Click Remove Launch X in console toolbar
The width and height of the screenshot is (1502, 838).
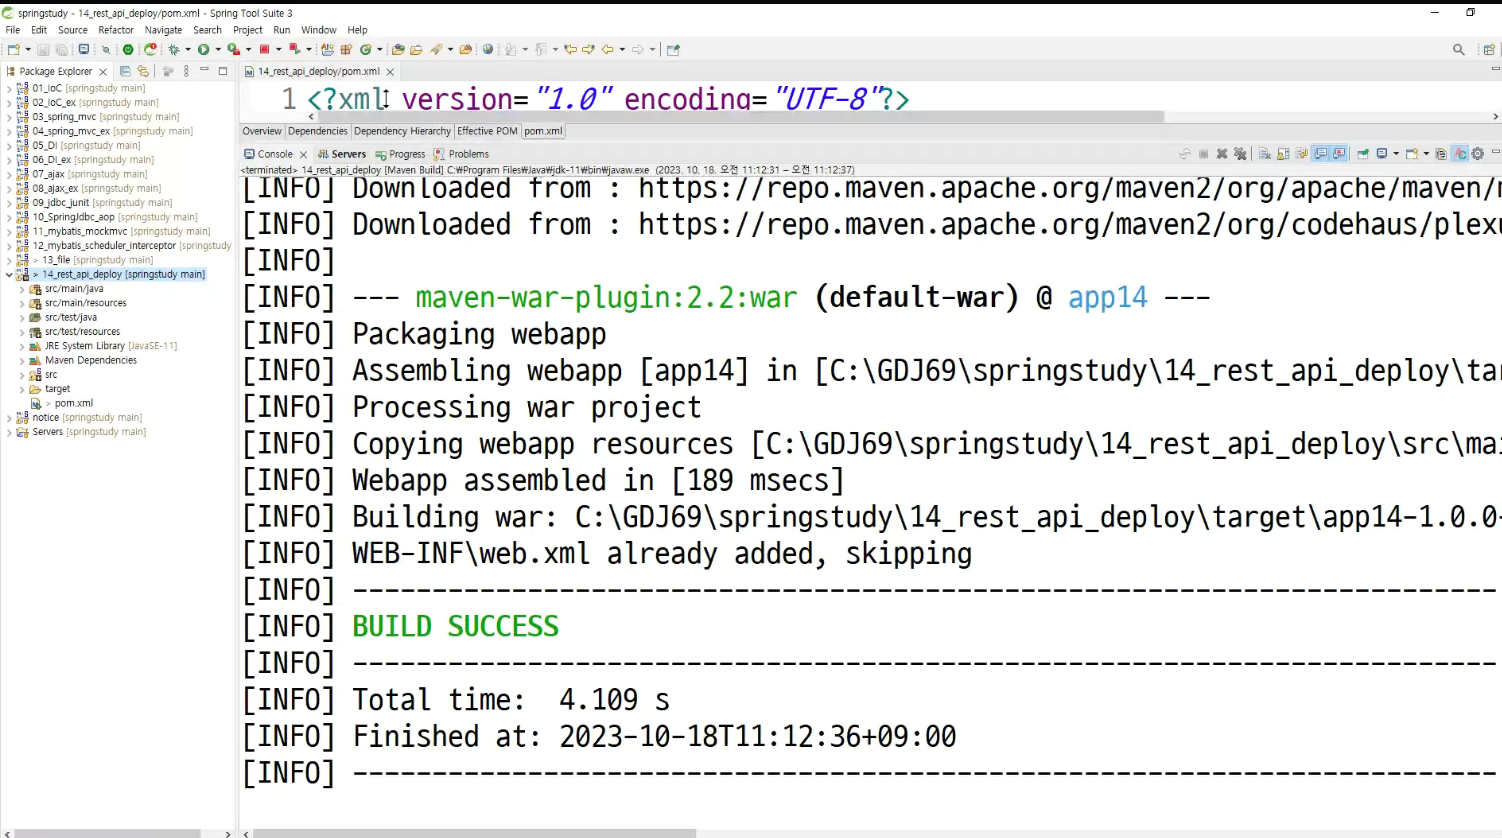[1222, 154]
